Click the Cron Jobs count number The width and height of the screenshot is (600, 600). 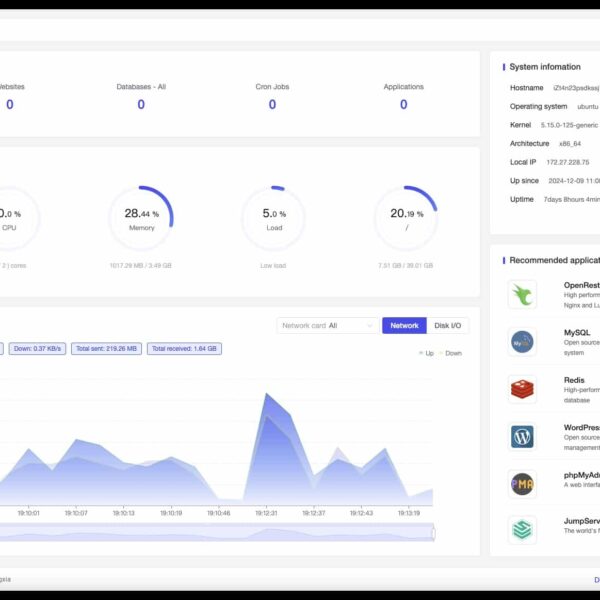272,104
